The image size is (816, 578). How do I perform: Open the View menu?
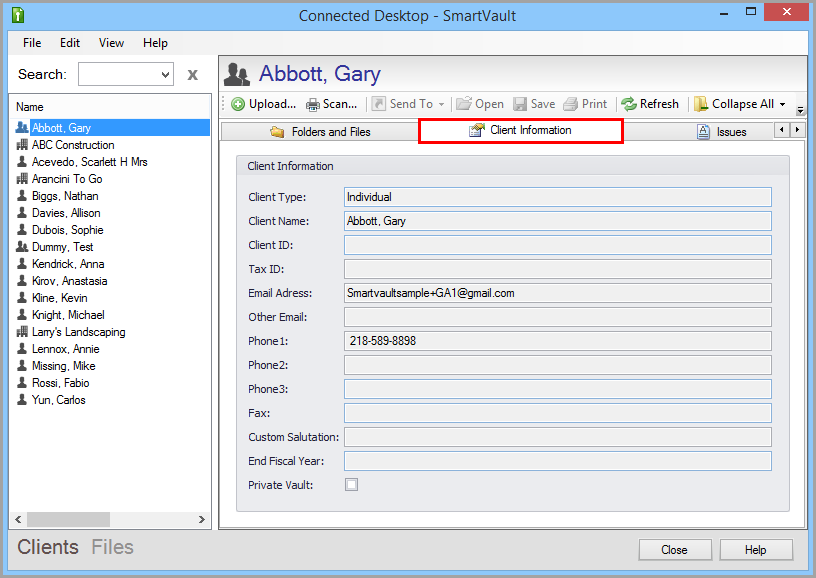tap(111, 43)
